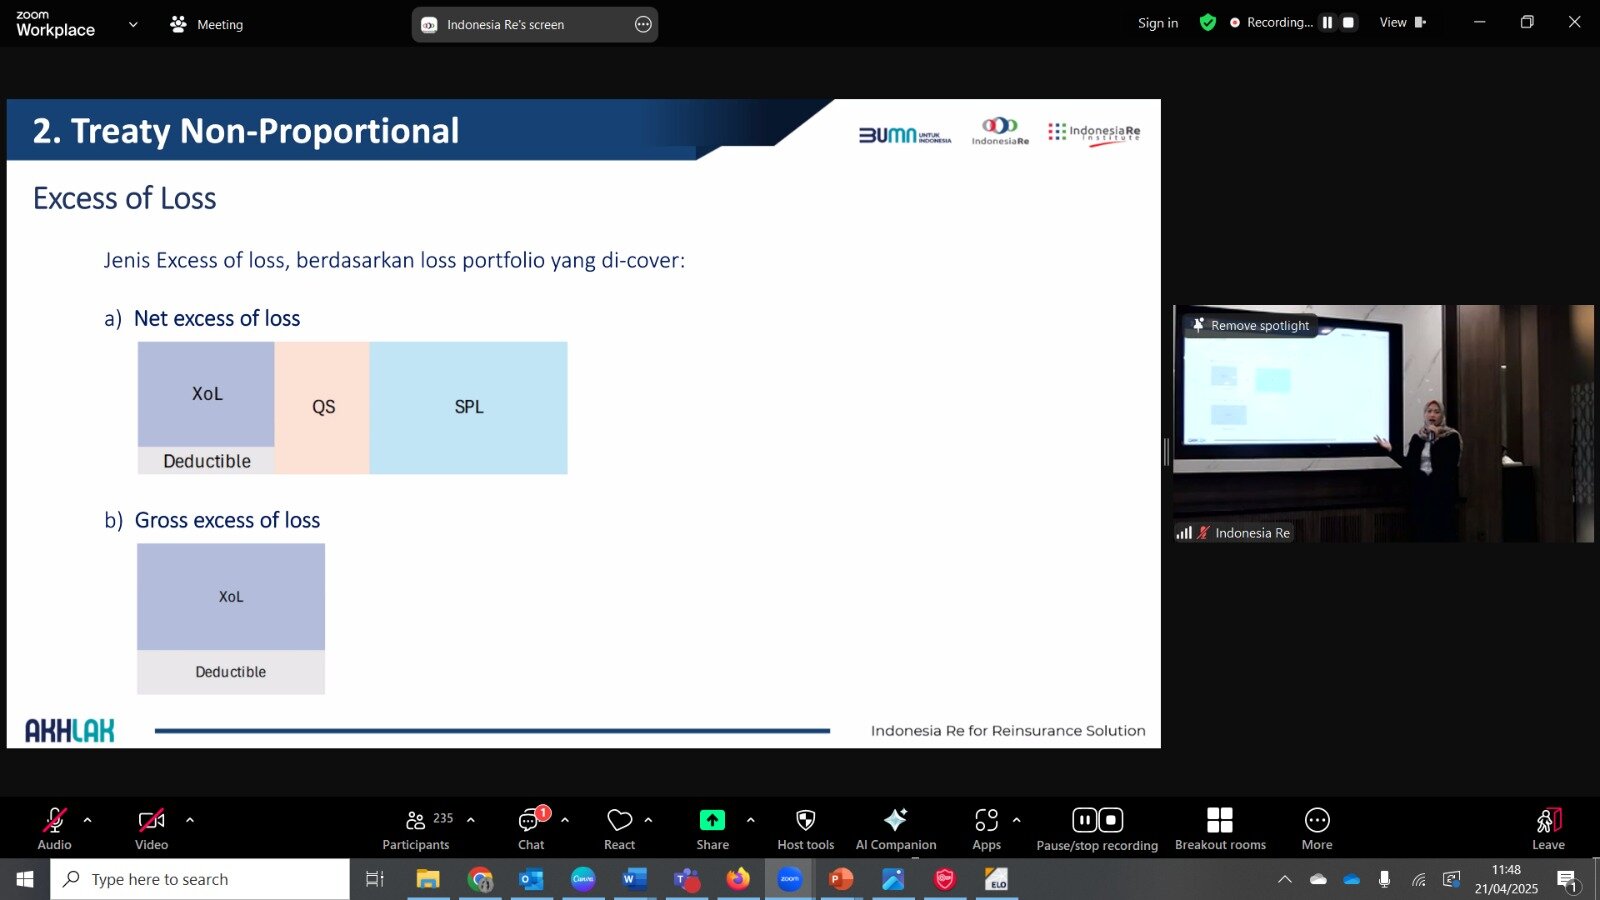Expand the share options arrow

[x=750, y=820]
